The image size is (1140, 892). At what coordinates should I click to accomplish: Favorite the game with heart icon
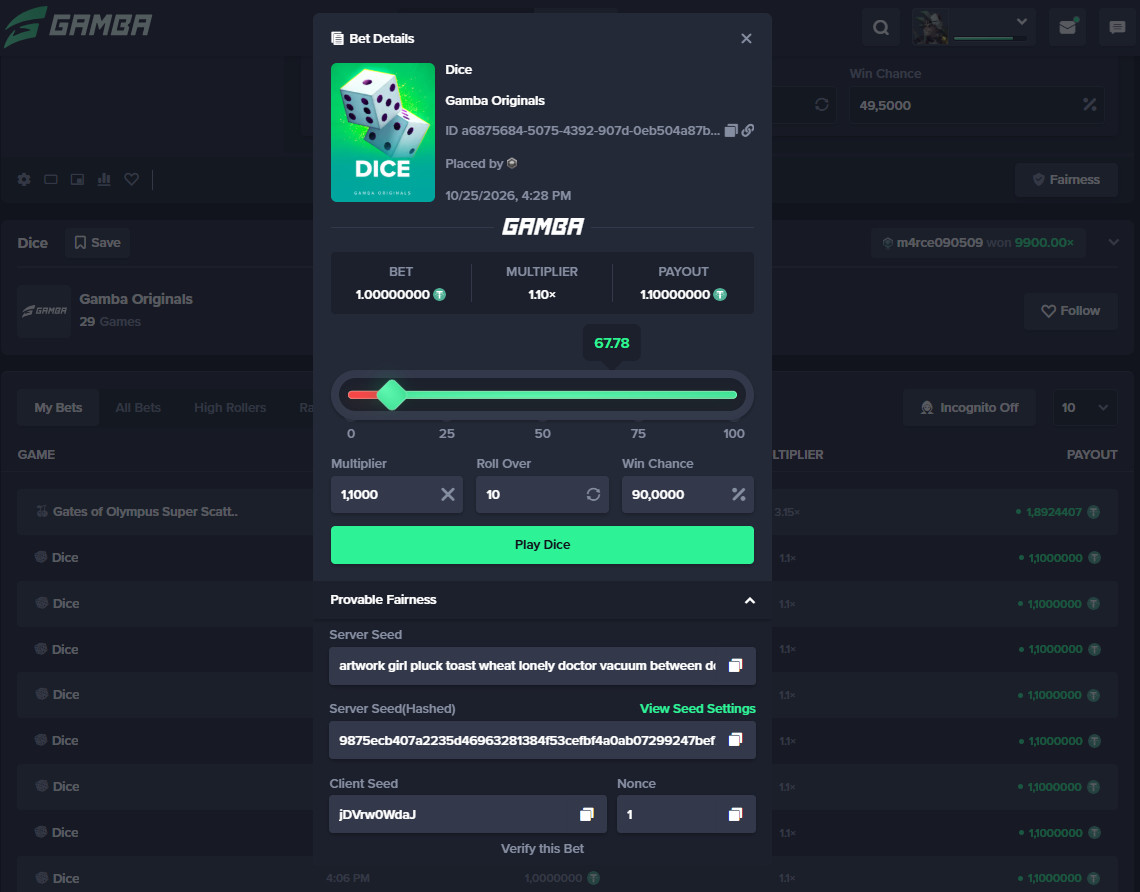coord(132,179)
